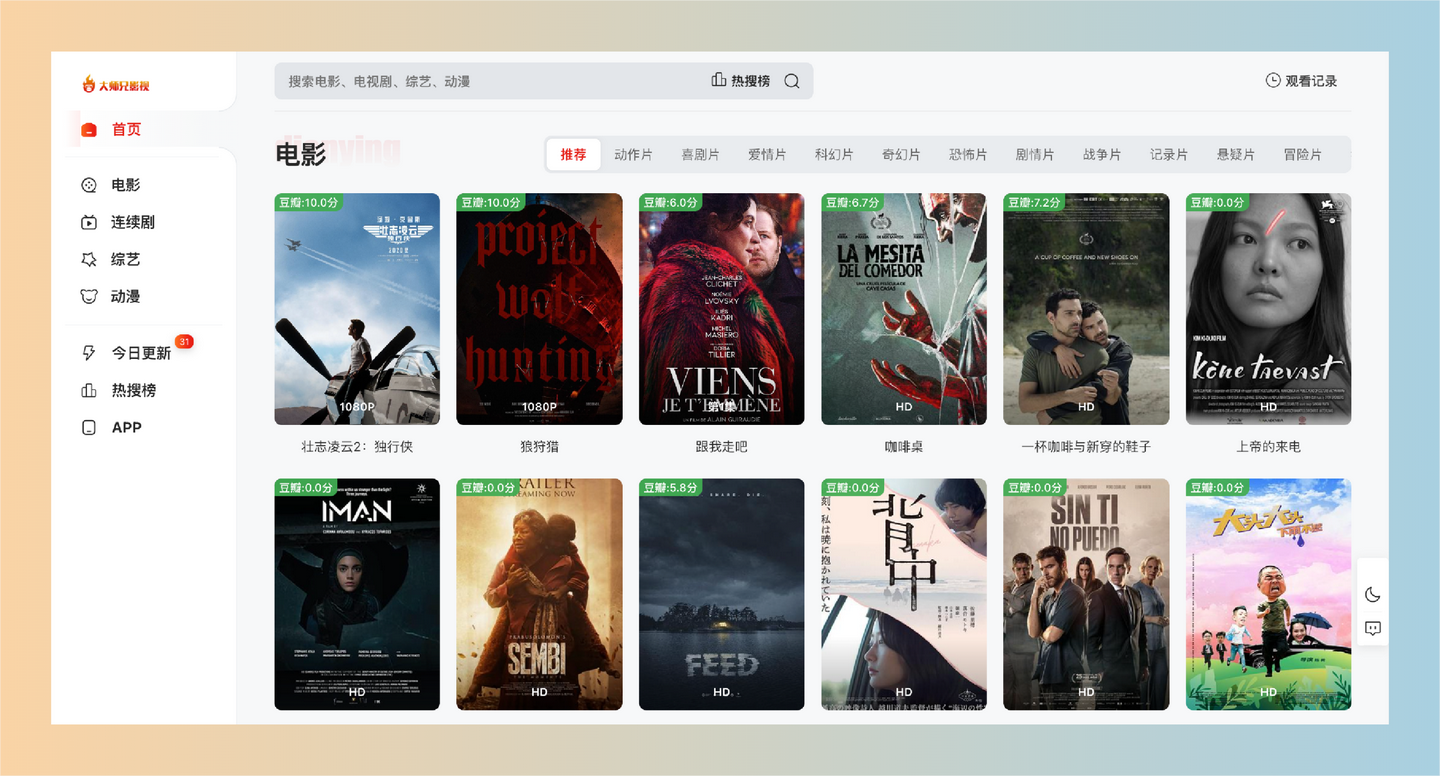Image resolution: width=1440 pixels, height=776 pixels.
Task: Select the 推荐 tab
Action: click(x=573, y=154)
